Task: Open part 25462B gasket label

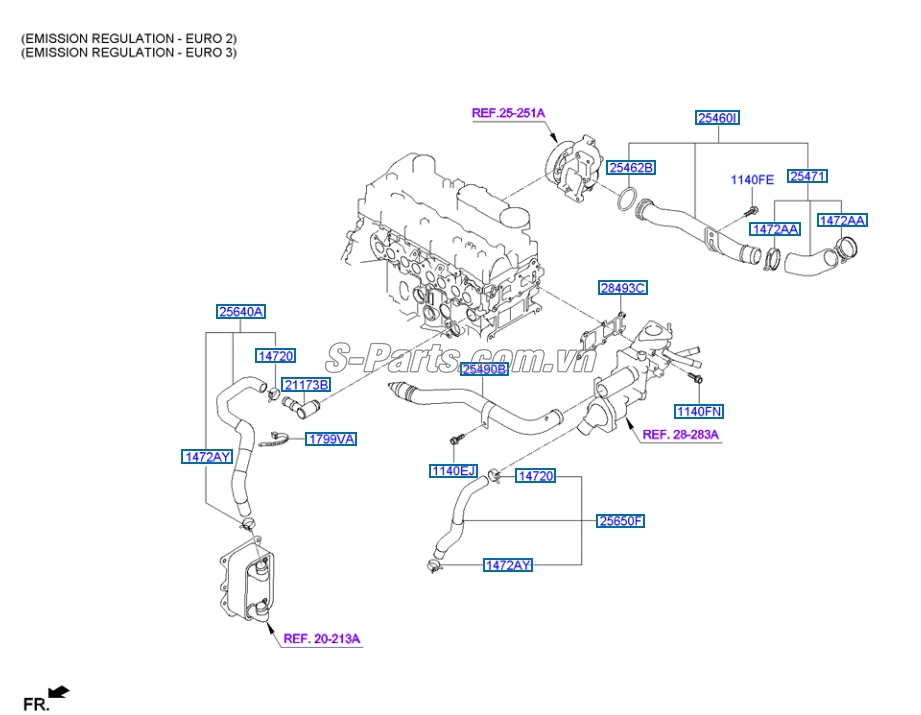Action: click(x=630, y=168)
